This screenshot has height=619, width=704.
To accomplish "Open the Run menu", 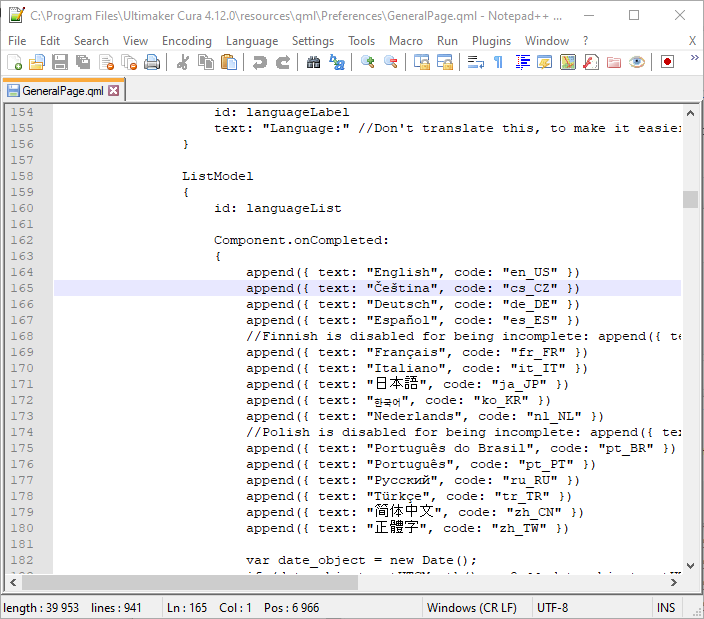I will 447,41.
